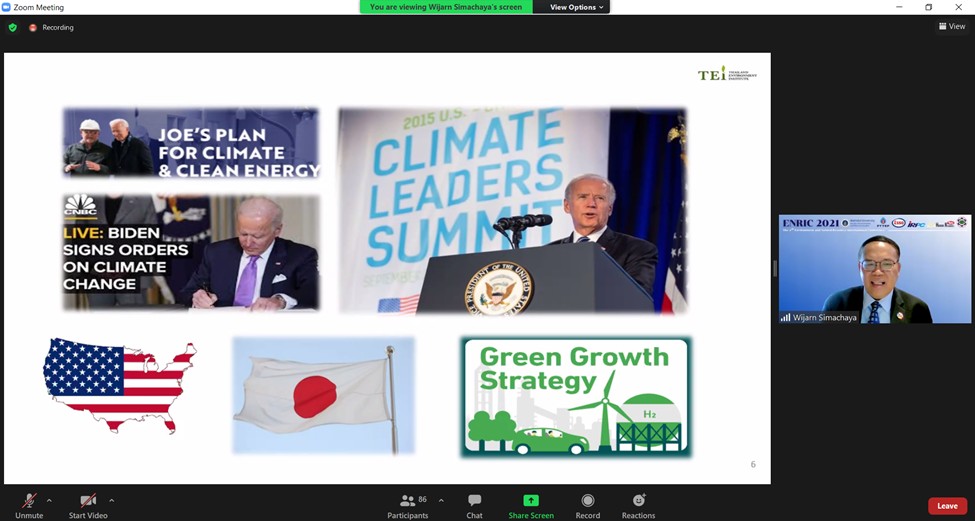Start Video with the camera button

click(x=88, y=505)
